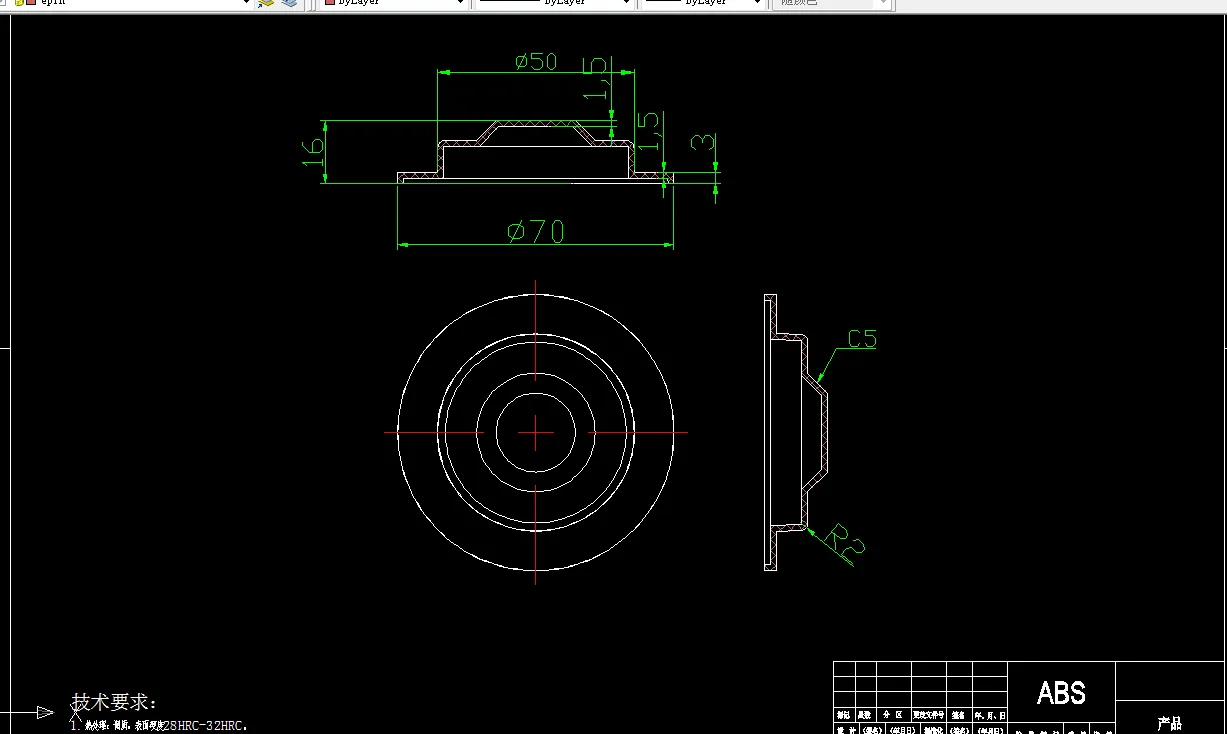Image resolution: width=1227 pixels, height=734 pixels.
Task: Select the 产品 text in title block
Action: [x=1169, y=723]
